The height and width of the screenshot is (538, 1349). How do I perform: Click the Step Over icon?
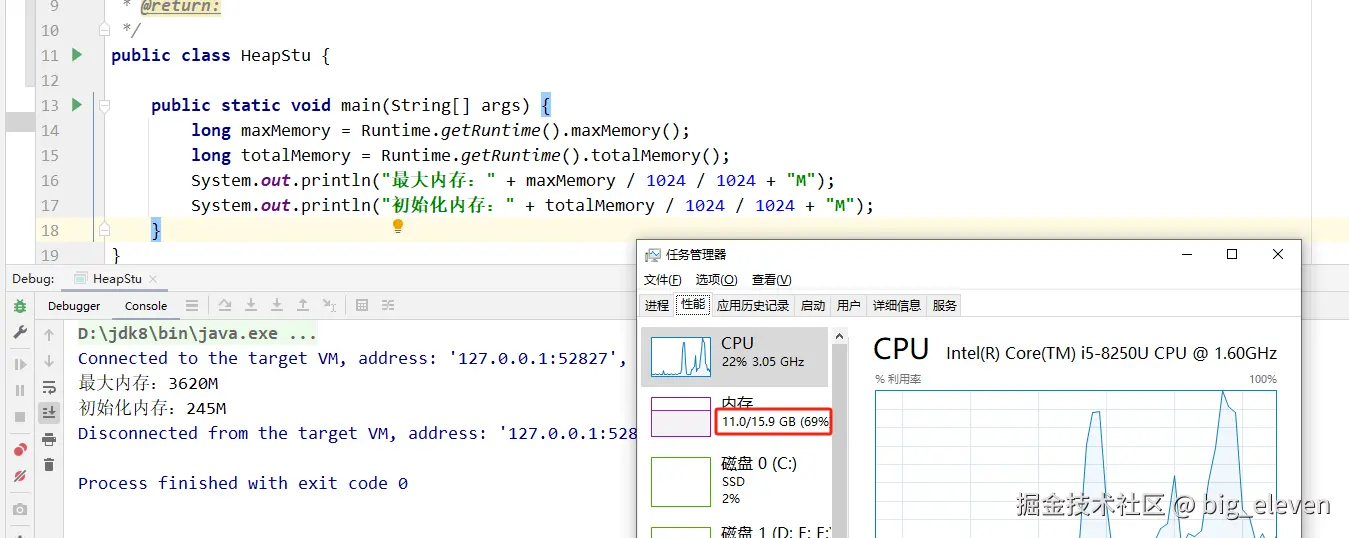251,306
